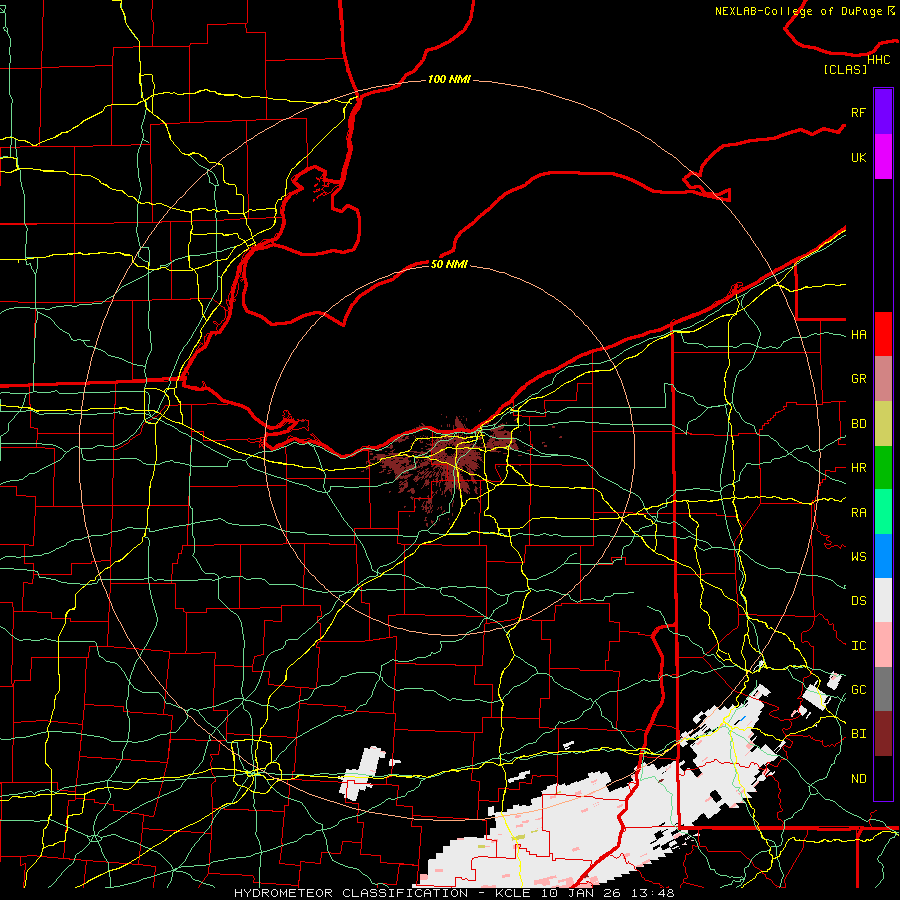Click the UK legend label
900x900 pixels.
[858, 157]
